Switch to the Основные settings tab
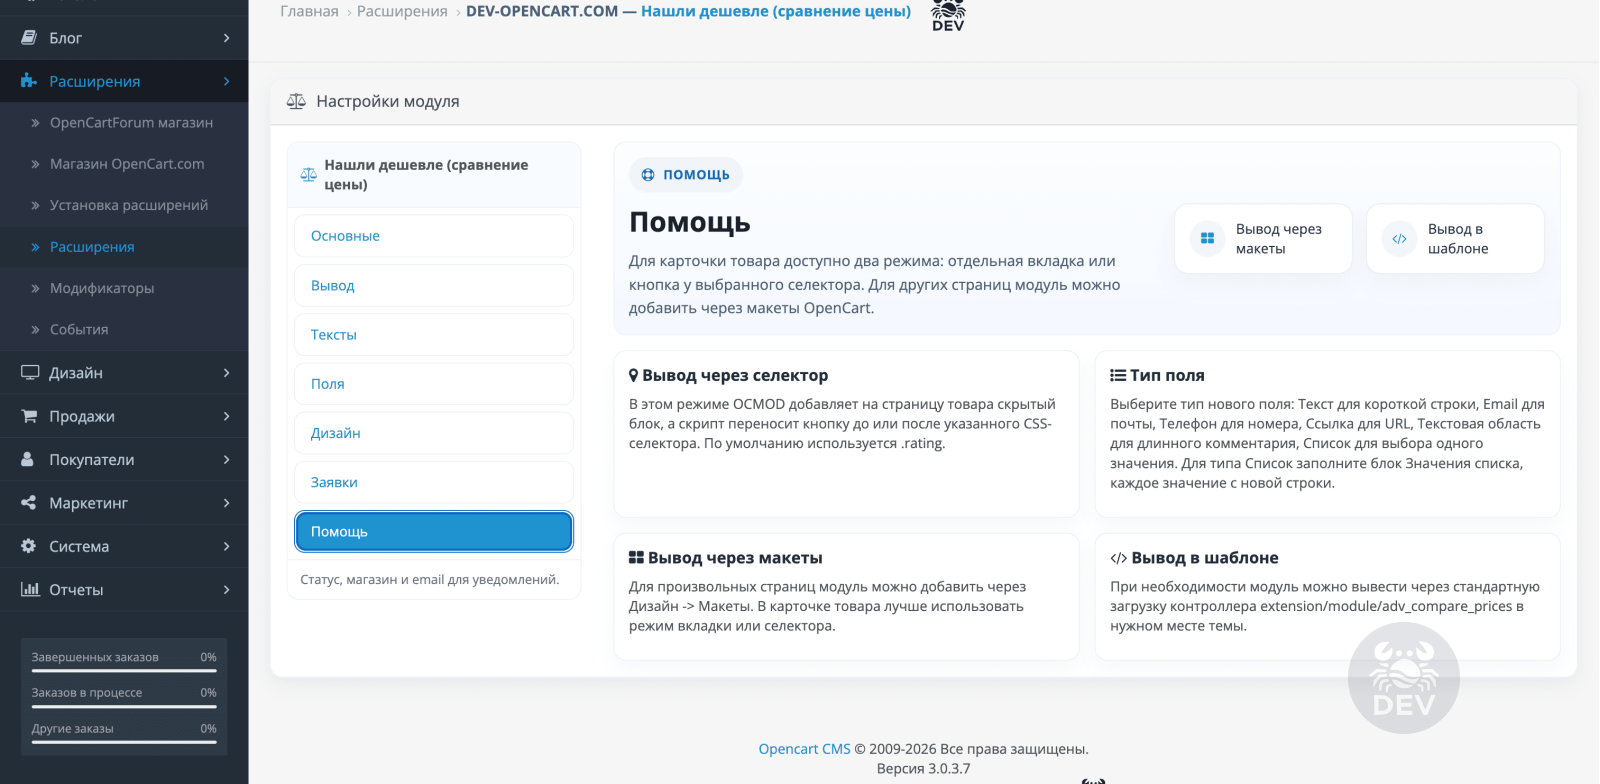1600x784 pixels. (434, 236)
